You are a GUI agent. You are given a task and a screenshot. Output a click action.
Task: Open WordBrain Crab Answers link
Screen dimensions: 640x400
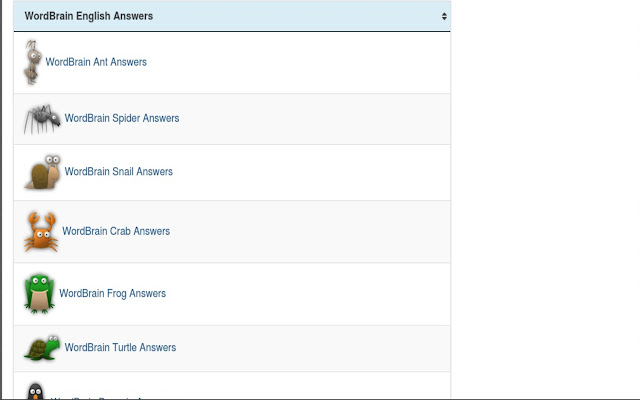pos(116,231)
